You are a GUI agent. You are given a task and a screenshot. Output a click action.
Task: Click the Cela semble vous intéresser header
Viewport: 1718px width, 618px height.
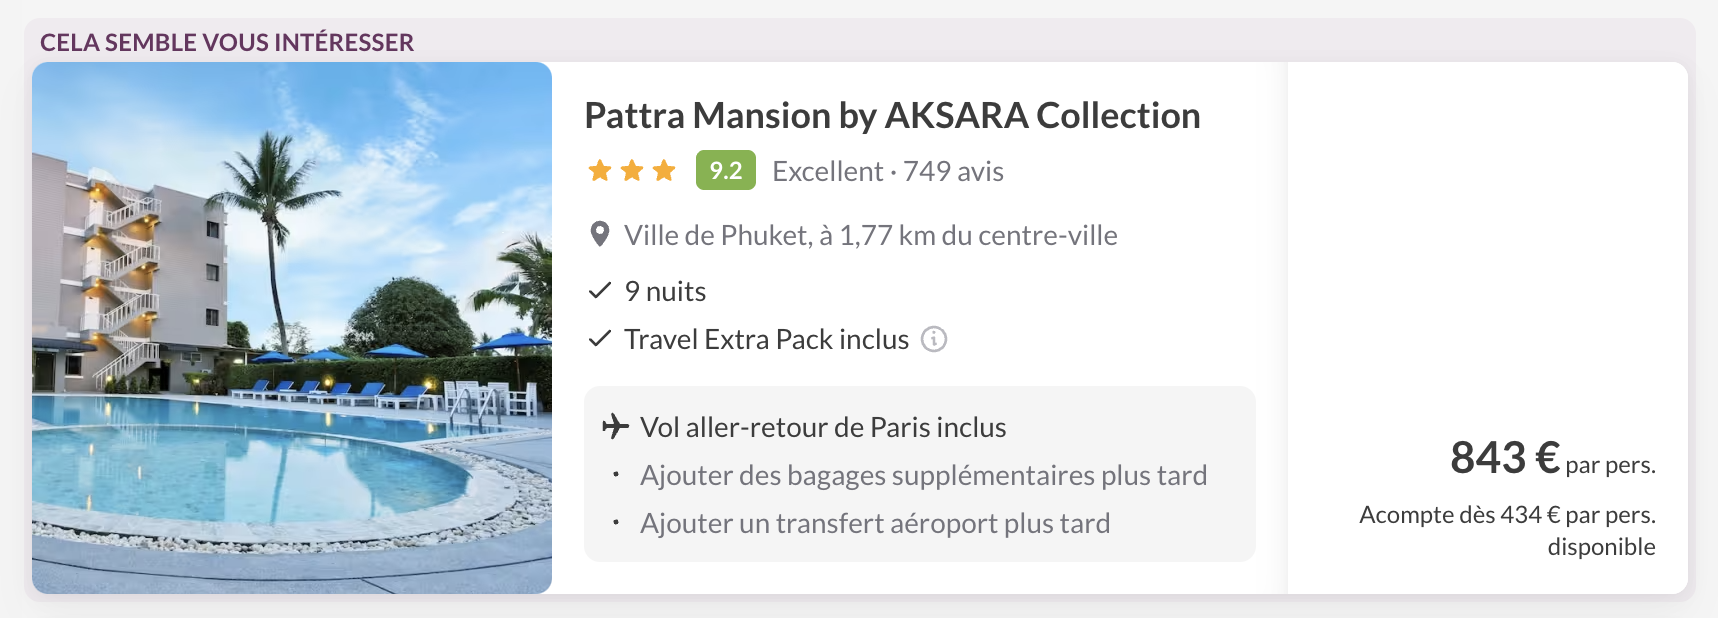tap(227, 43)
